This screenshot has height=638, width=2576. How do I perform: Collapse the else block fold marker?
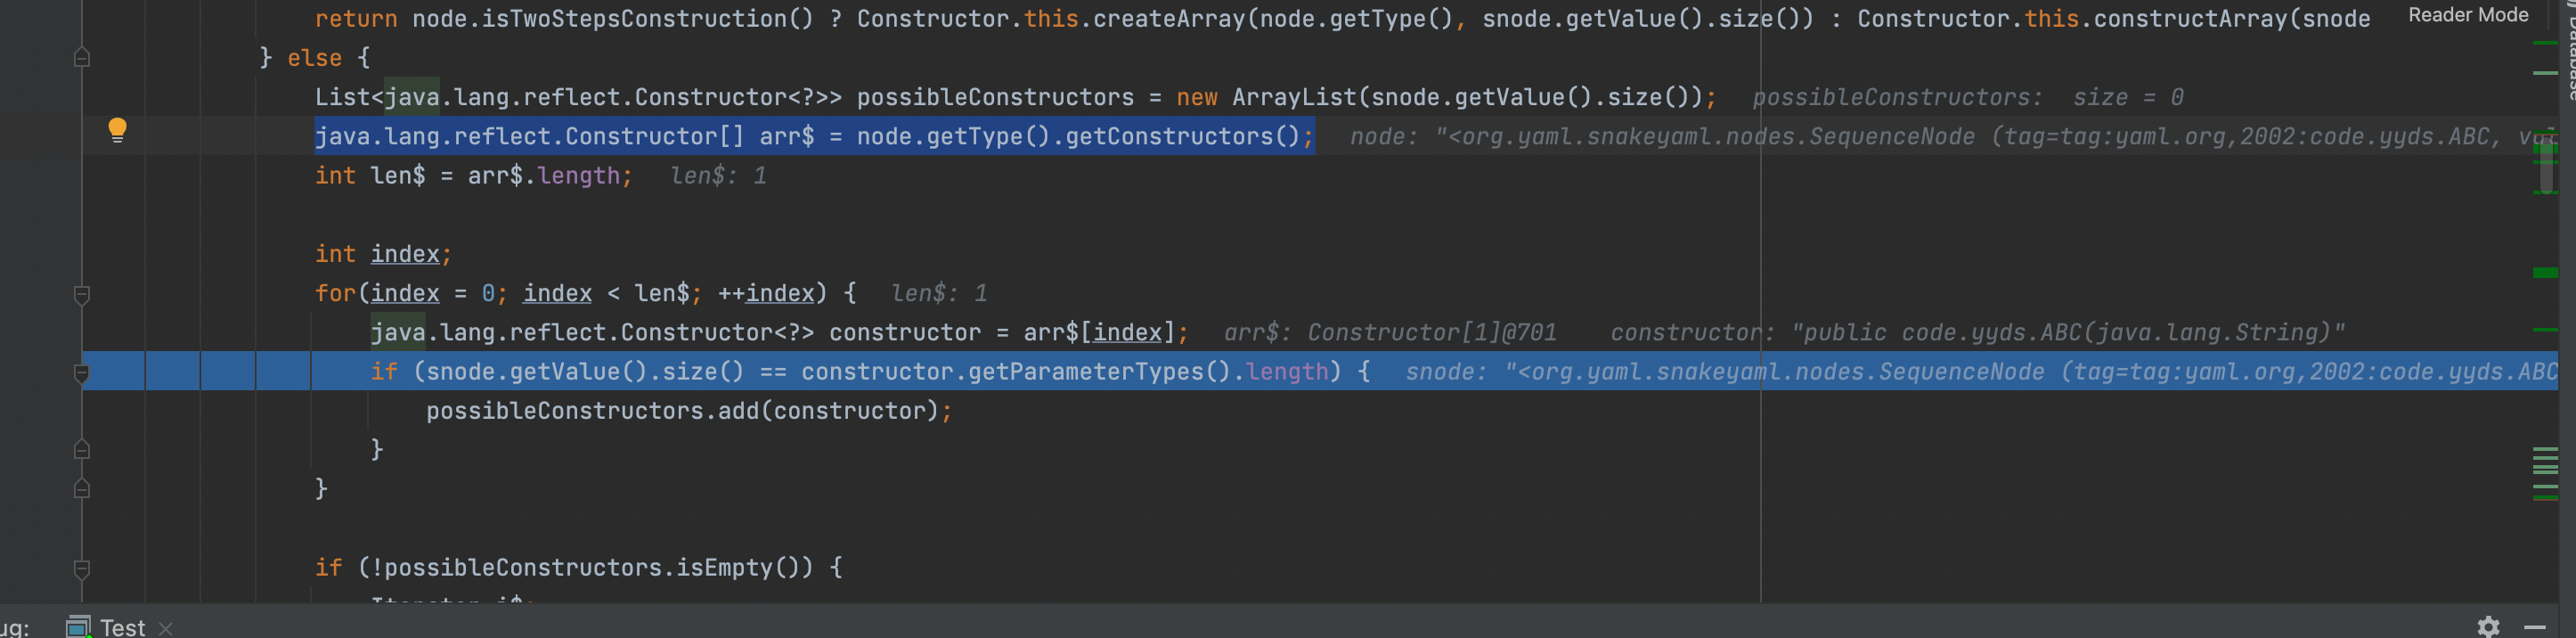pos(82,58)
